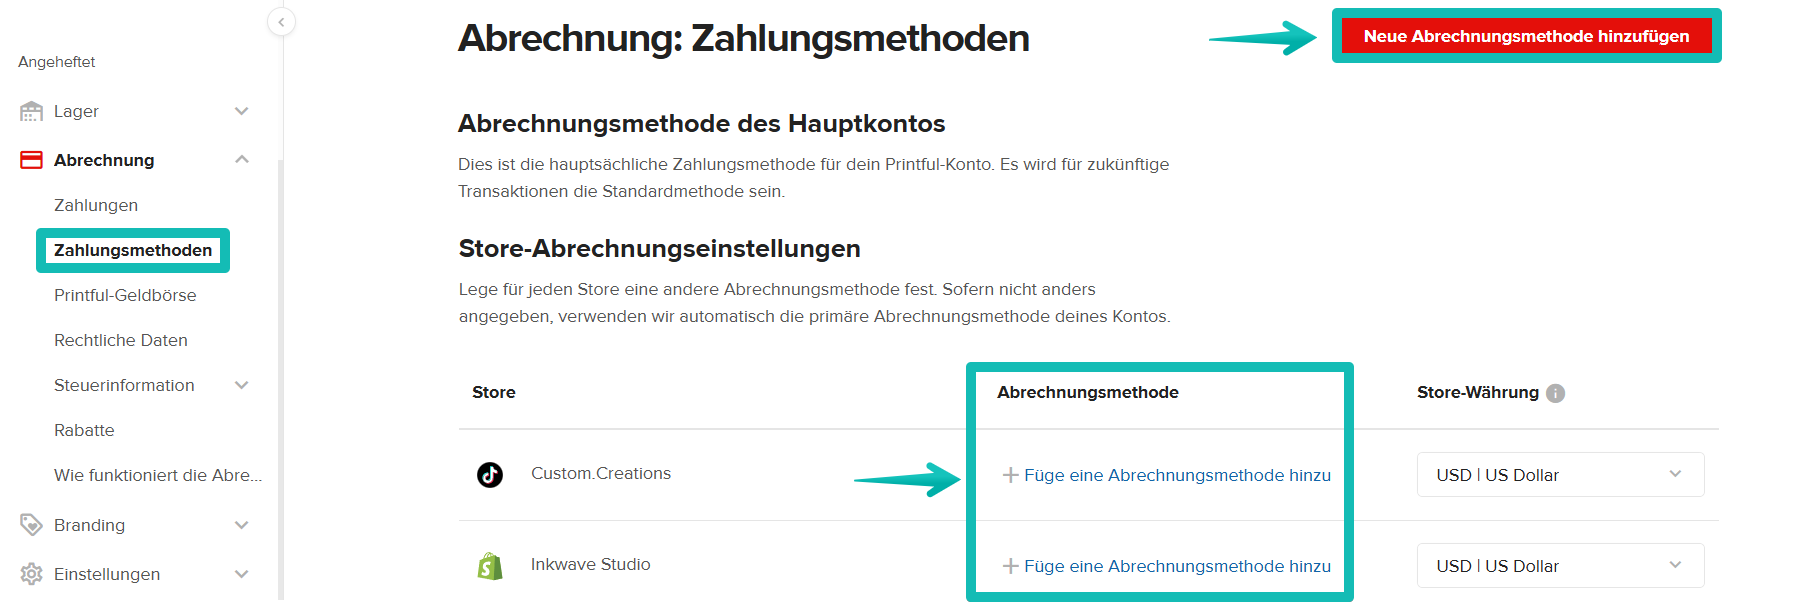Click the TikTok icon next to Custom.Creations
Image resolution: width=1800 pixels, height=605 pixels.
pos(489,474)
